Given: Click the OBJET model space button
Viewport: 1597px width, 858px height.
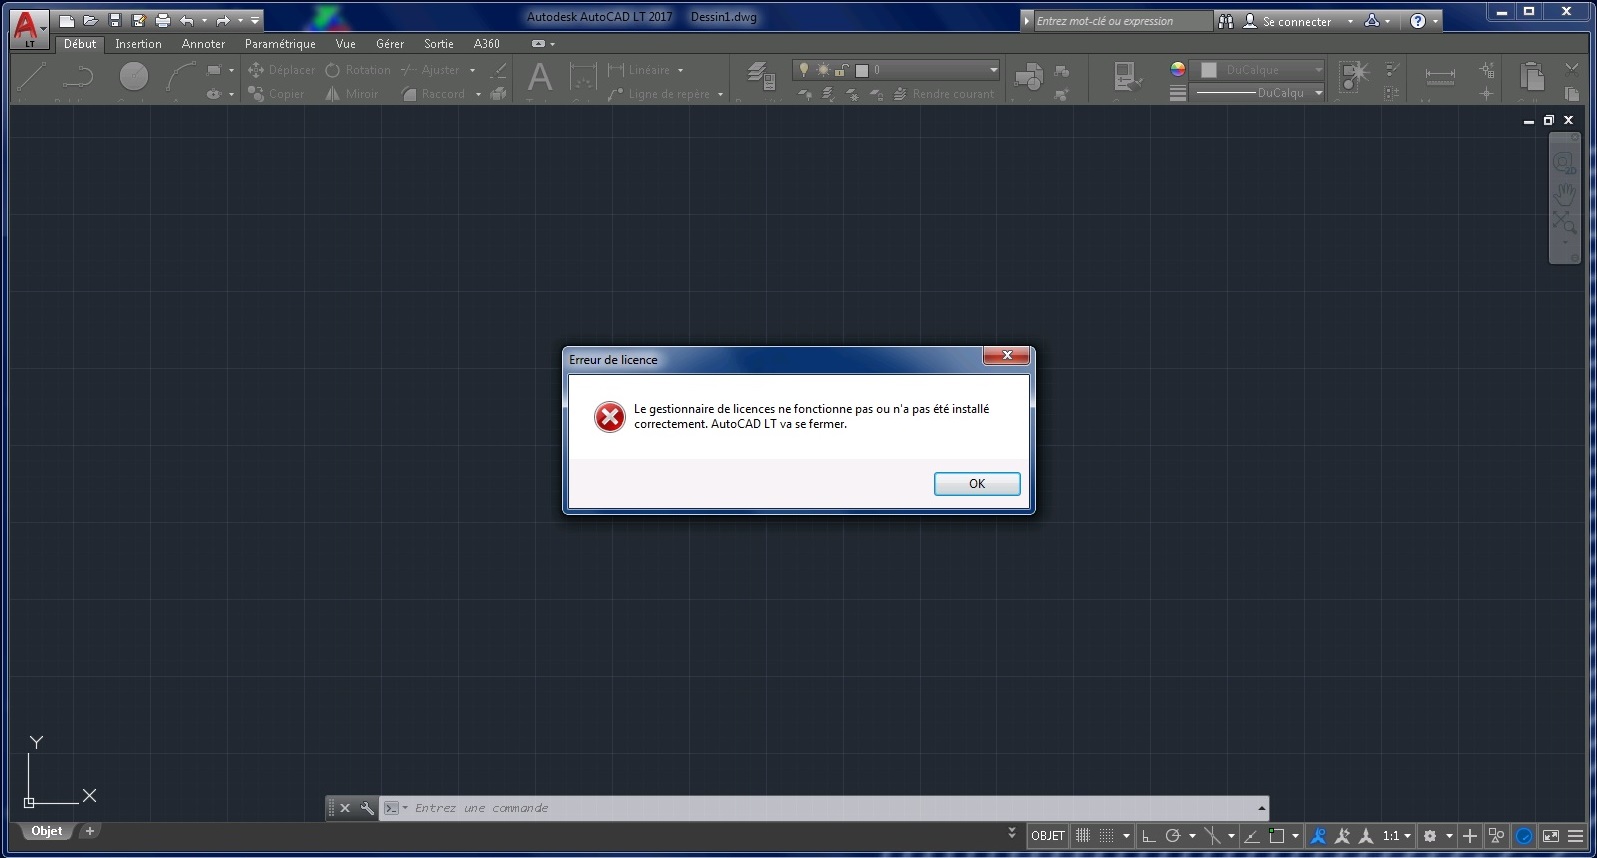Looking at the screenshot, I should click(1048, 836).
